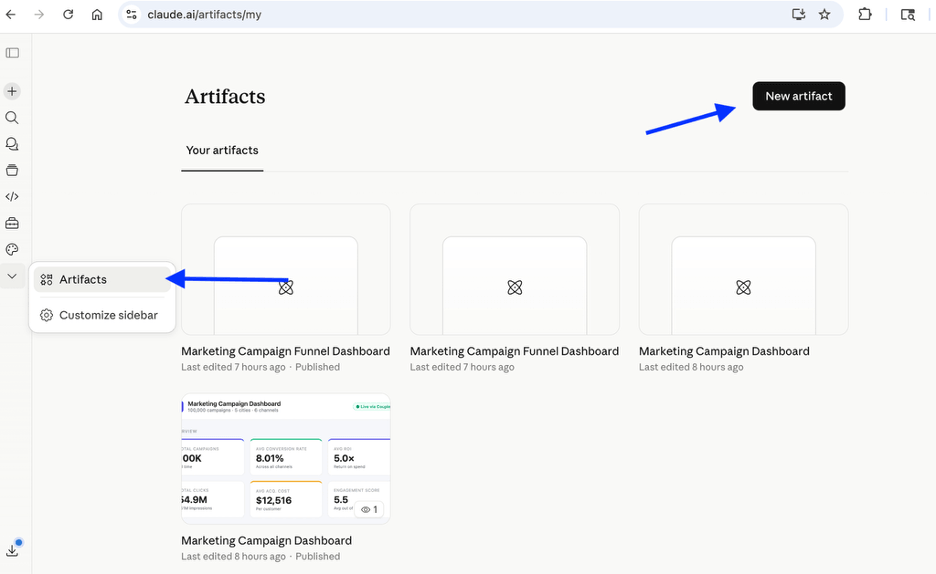The image size is (936, 574).
Task: Open the Code icon in the sidebar
Action: pyautogui.click(x=12, y=196)
